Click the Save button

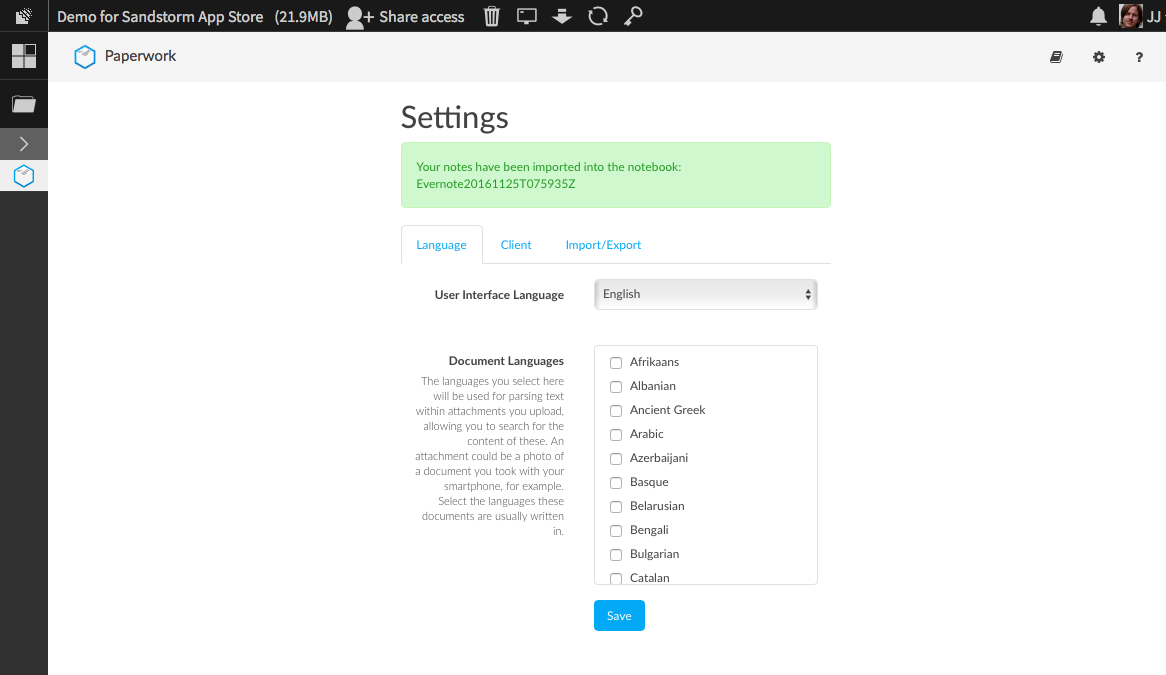[619, 616]
